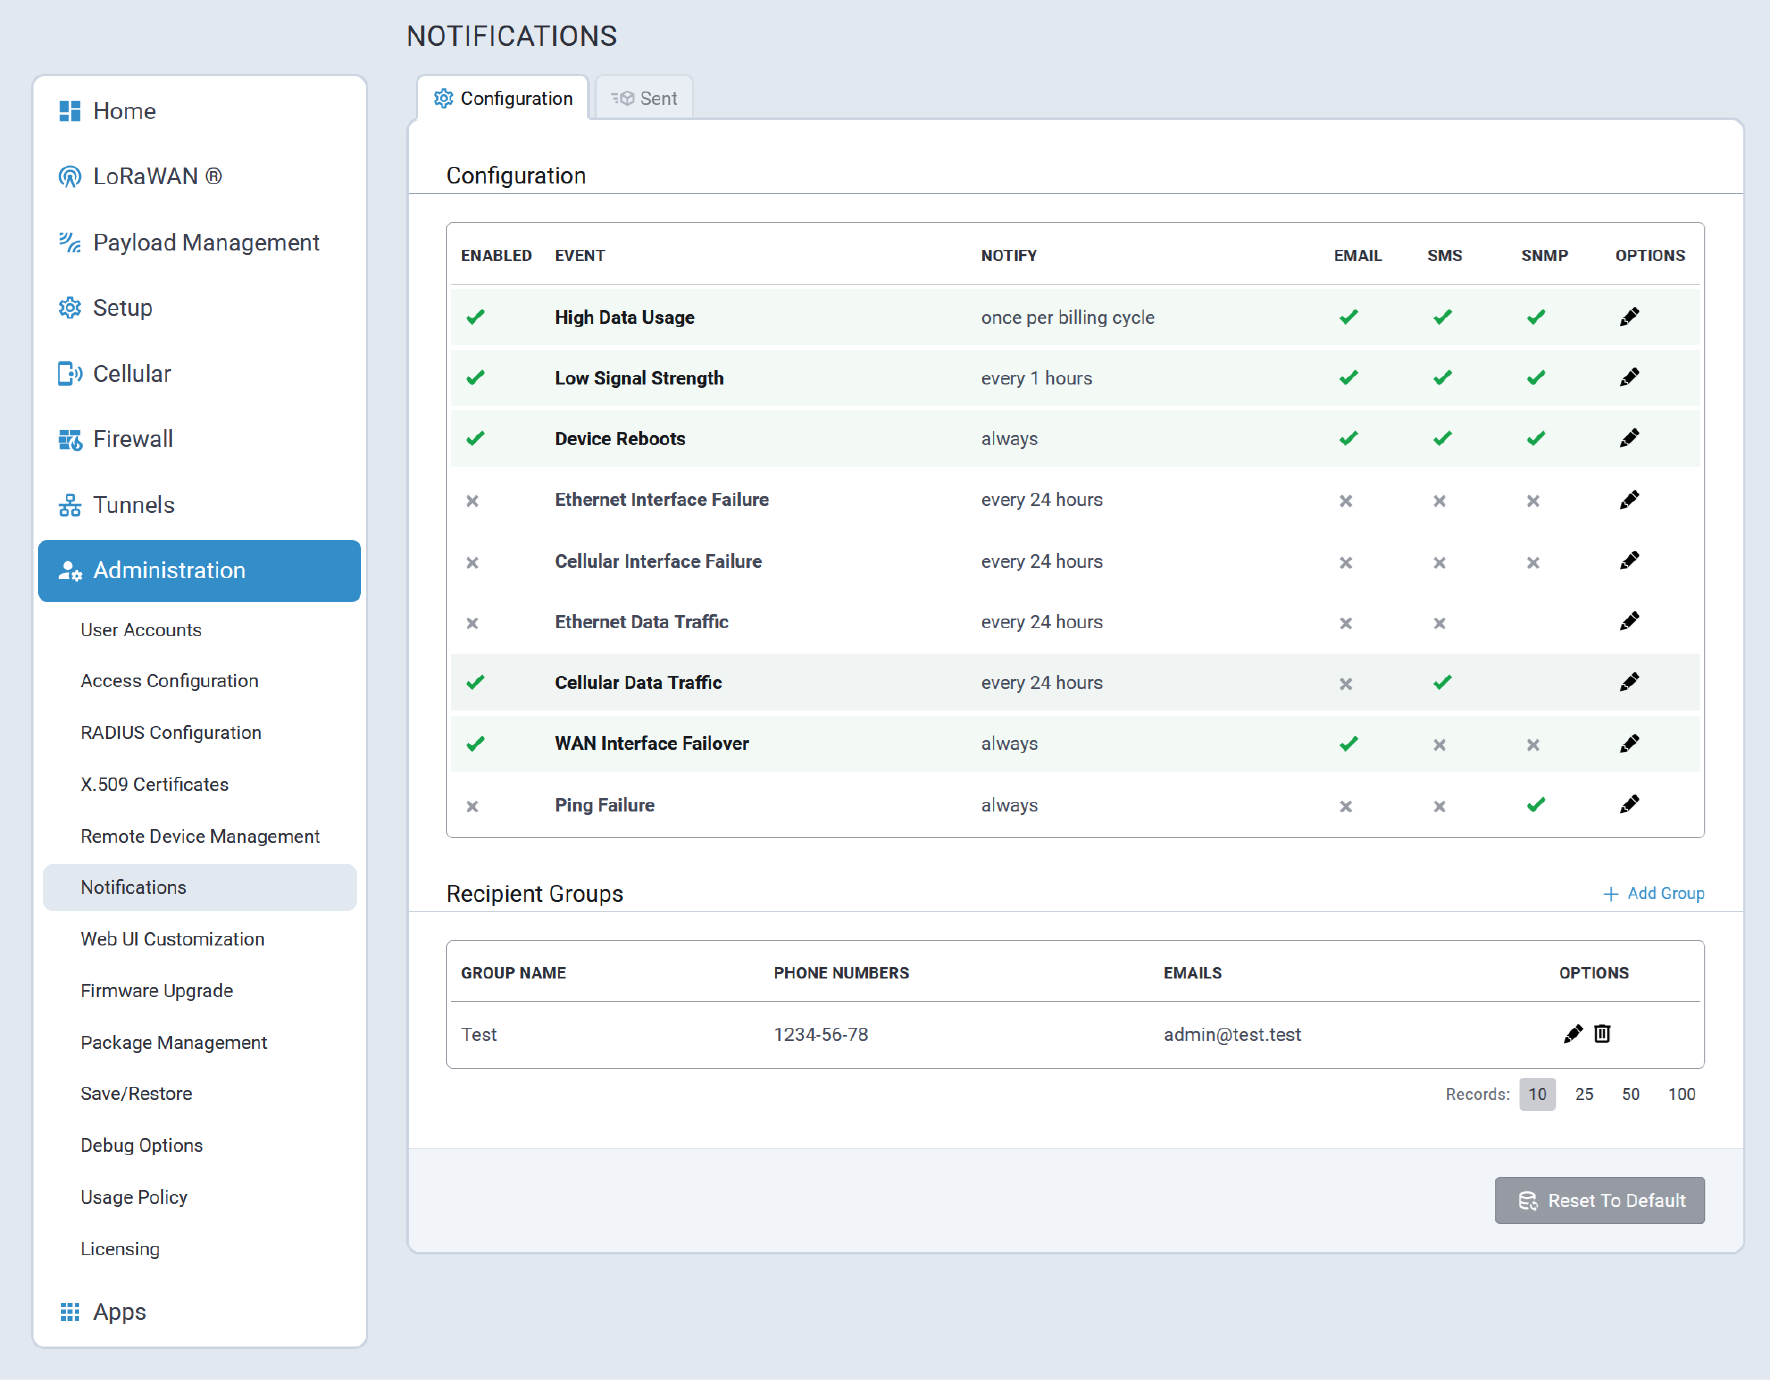Open Firmware Upgrade in sidebar

tap(156, 990)
